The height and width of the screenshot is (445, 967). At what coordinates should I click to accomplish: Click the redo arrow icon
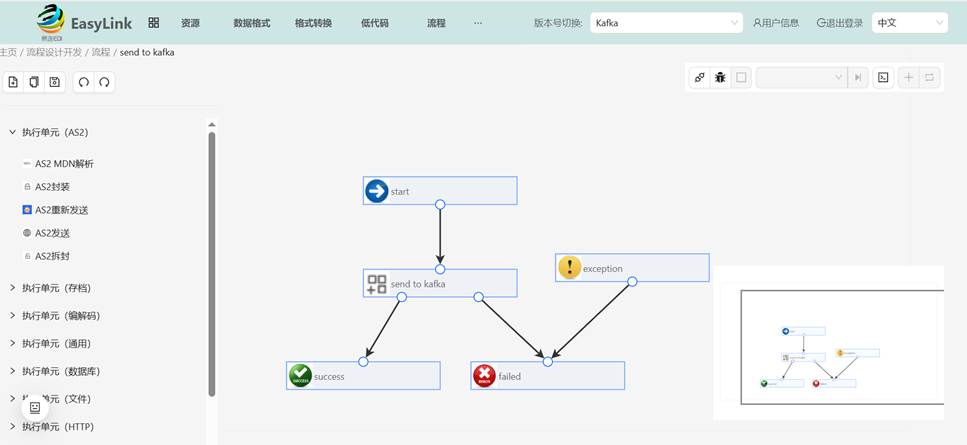[103, 82]
